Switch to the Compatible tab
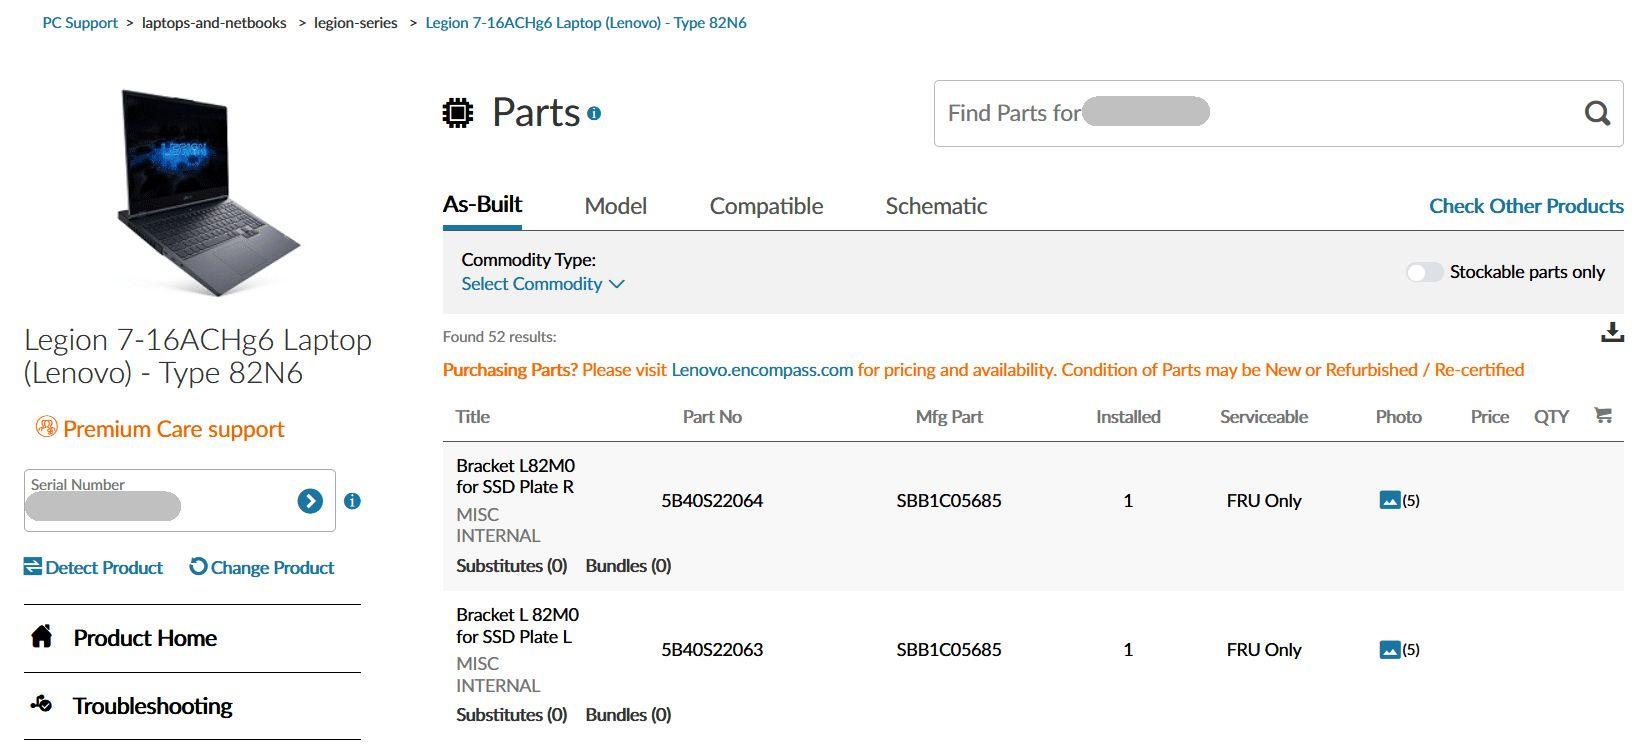The image size is (1647, 749). (766, 206)
